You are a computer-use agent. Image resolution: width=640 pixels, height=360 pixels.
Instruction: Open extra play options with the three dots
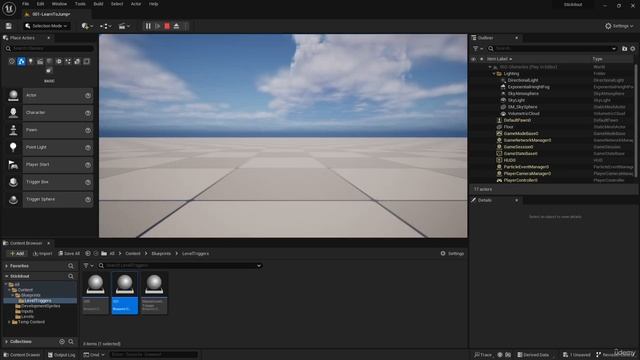click(x=186, y=26)
